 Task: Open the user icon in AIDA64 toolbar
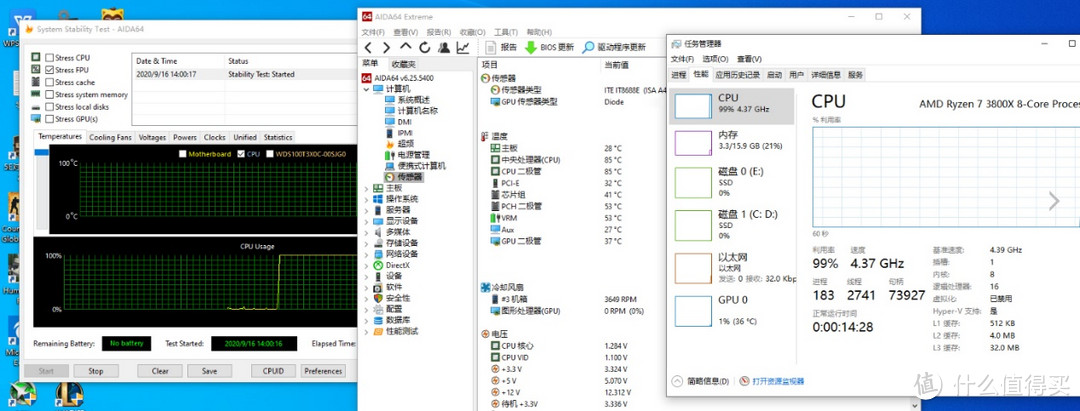[444, 48]
